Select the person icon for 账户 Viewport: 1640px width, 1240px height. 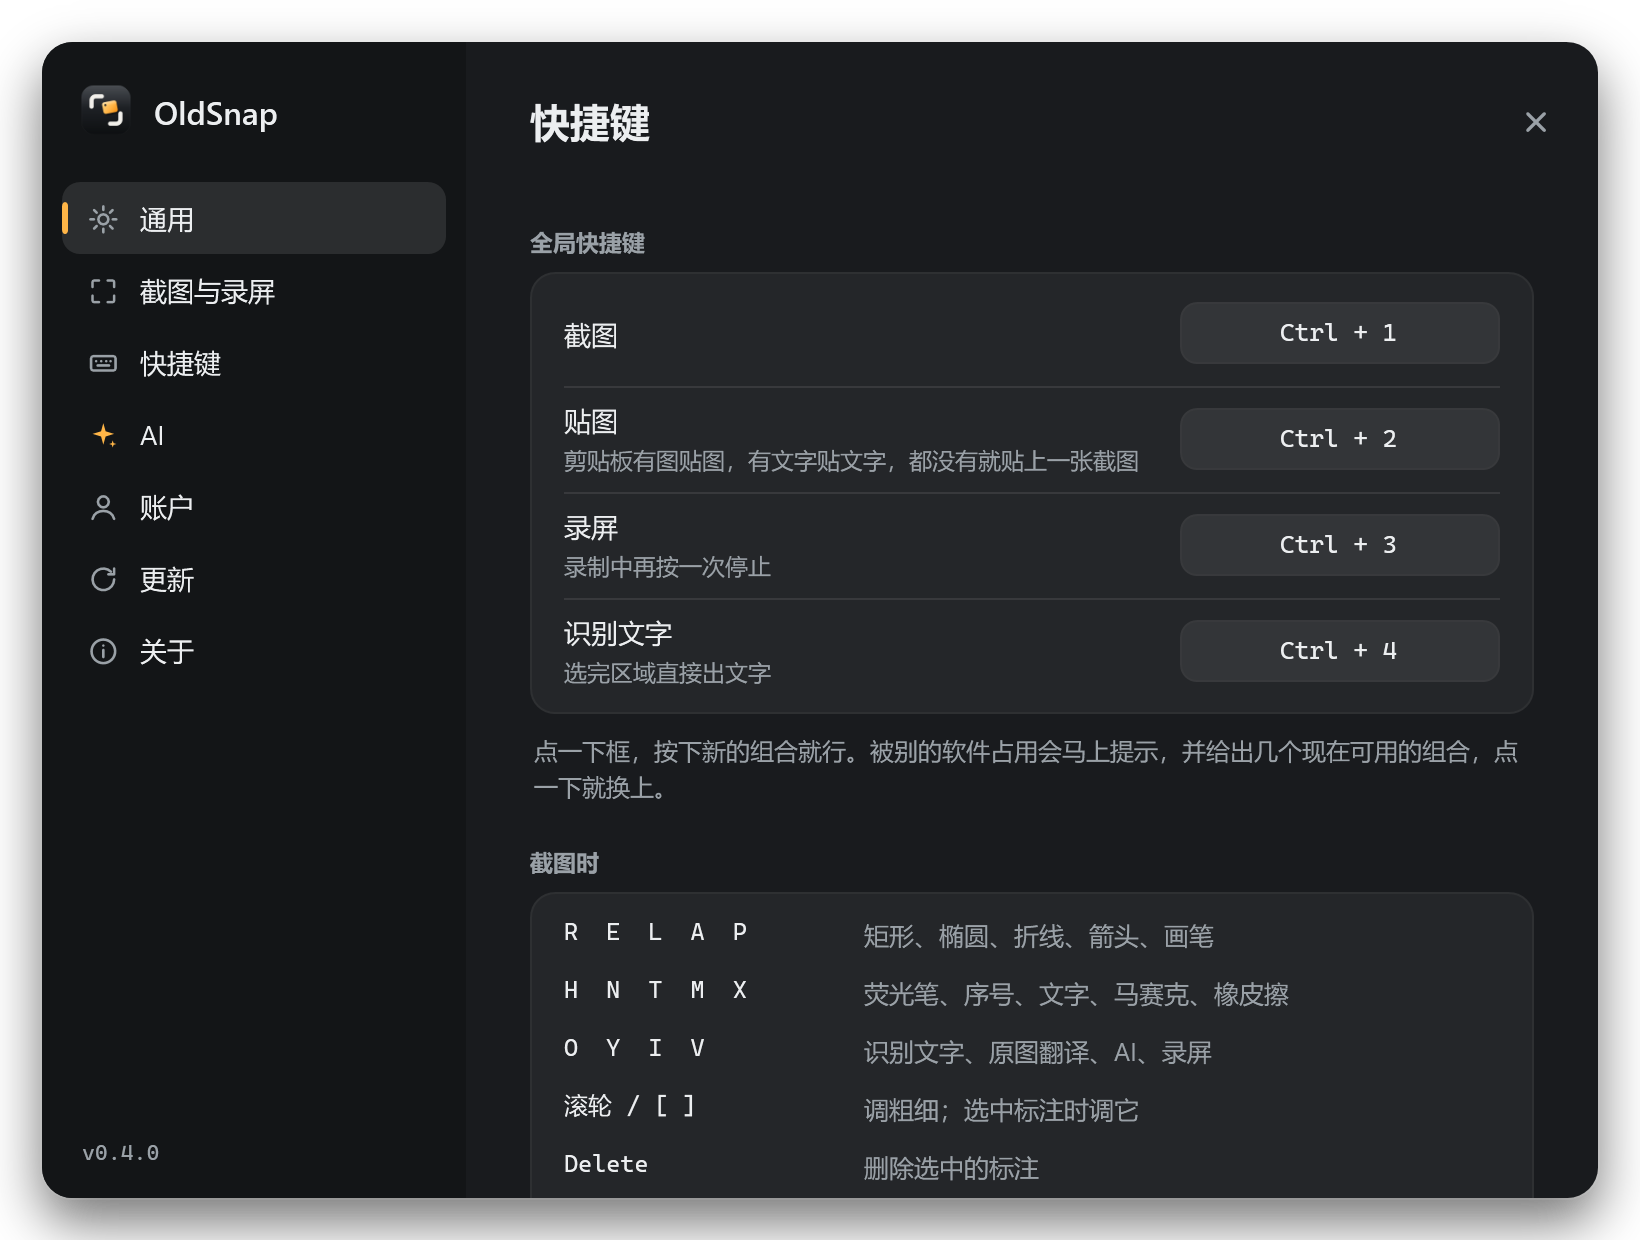[103, 507]
